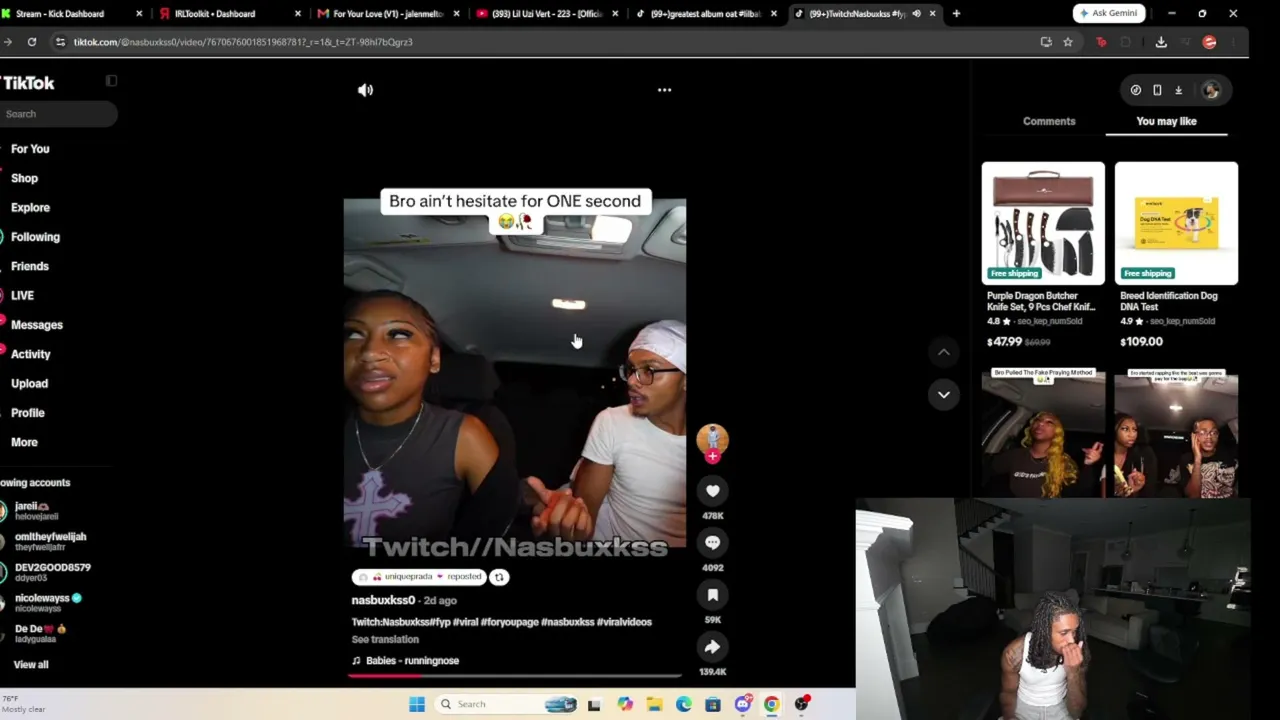Open Friends in the sidebar

coord(29,266)
